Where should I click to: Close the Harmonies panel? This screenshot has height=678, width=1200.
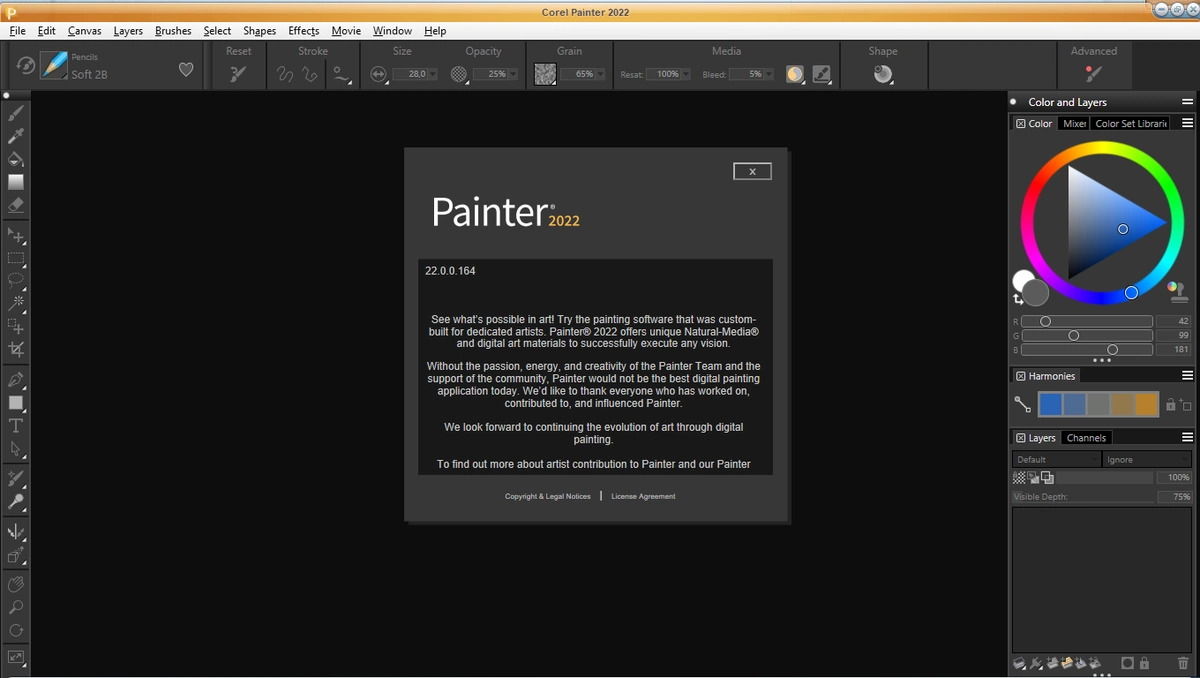[x=1020, y=376]
